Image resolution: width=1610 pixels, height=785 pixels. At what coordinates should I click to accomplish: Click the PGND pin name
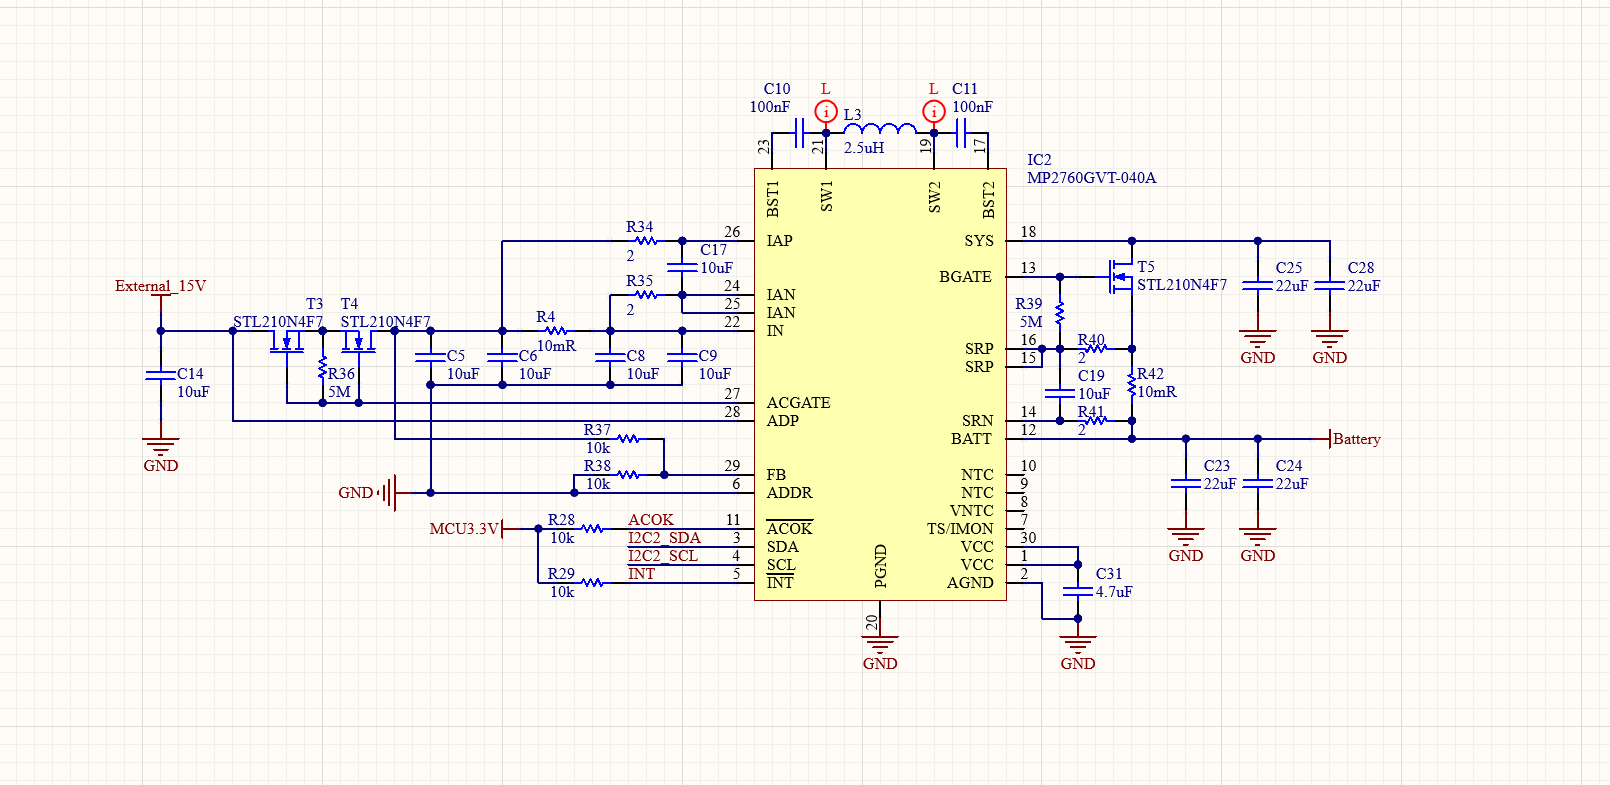pos(881,566)
